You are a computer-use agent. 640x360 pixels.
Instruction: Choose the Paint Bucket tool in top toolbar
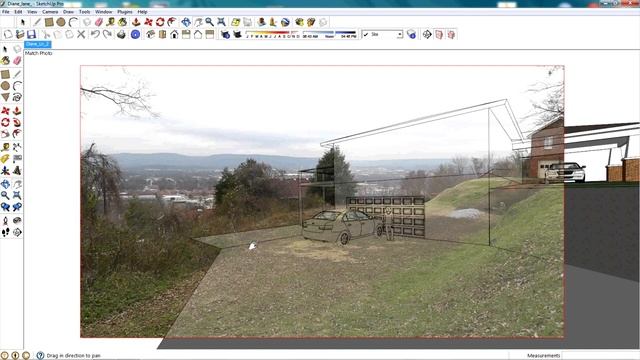[122, 22]
